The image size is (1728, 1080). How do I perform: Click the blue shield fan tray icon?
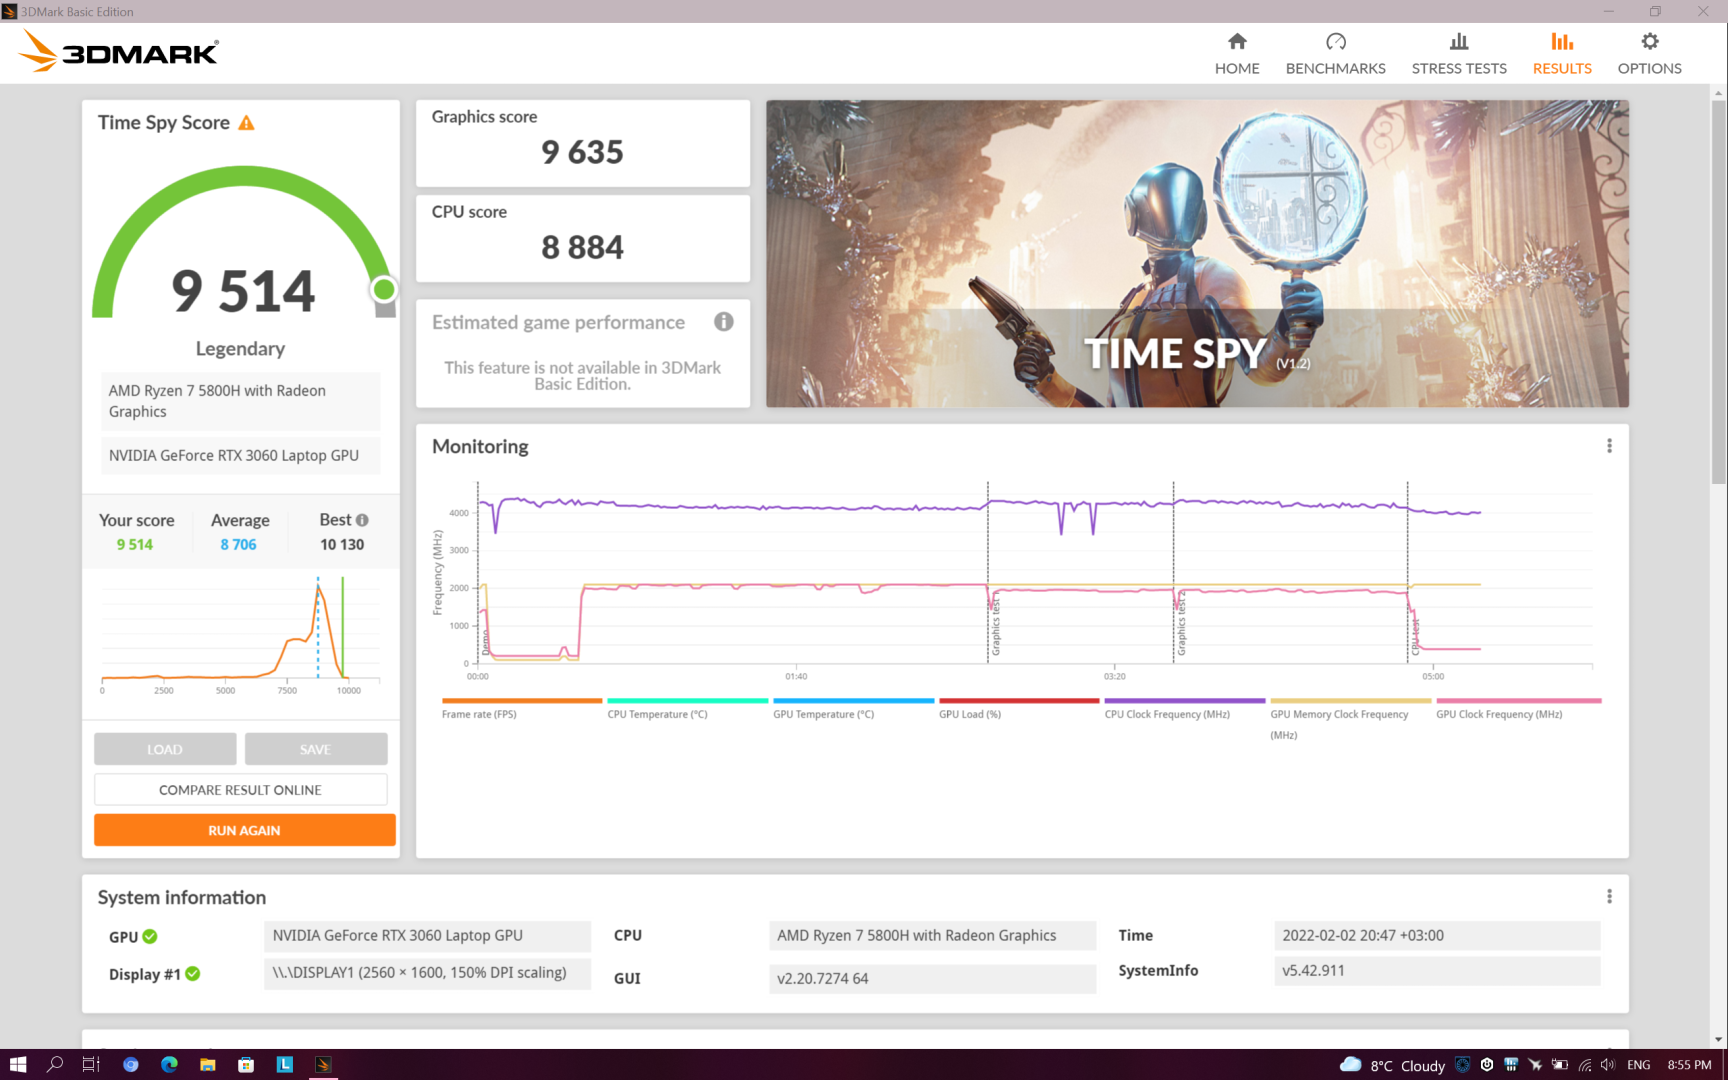1463,1065
